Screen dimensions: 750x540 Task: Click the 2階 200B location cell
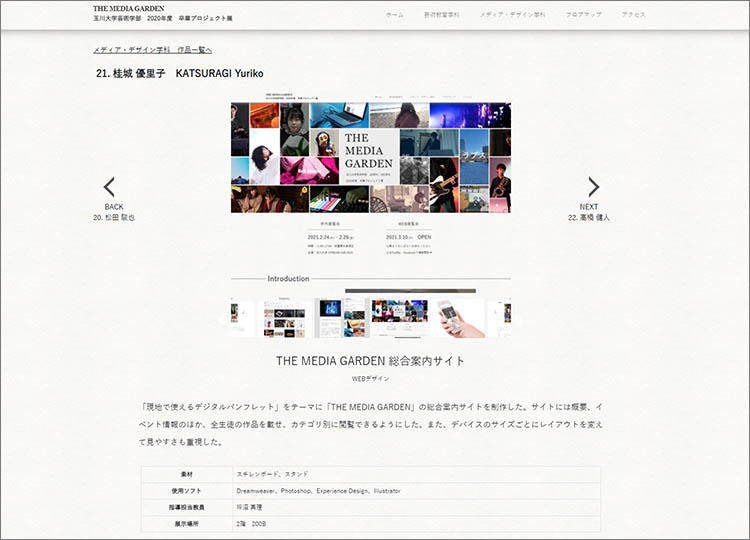pos(416,524)
